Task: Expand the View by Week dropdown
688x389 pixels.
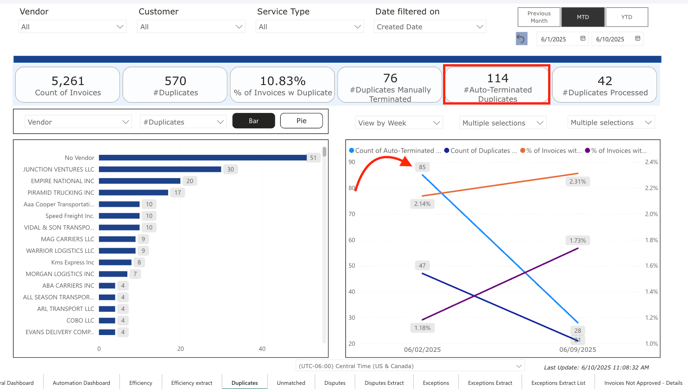Action: pos(398,123)
